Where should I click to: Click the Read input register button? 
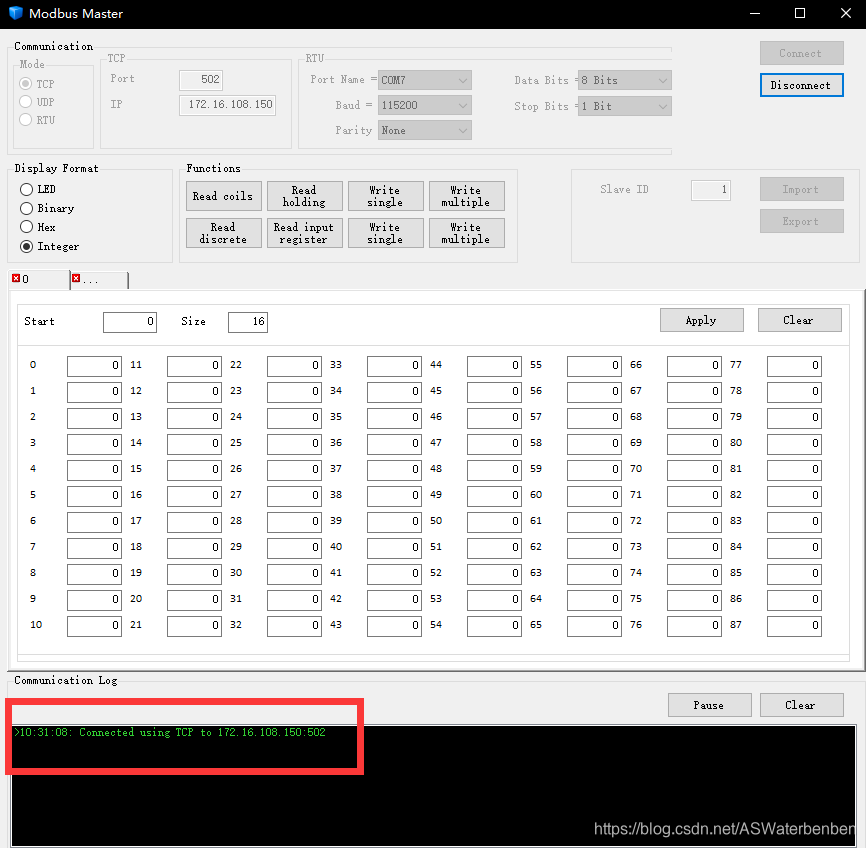click(x=305, y=233)
